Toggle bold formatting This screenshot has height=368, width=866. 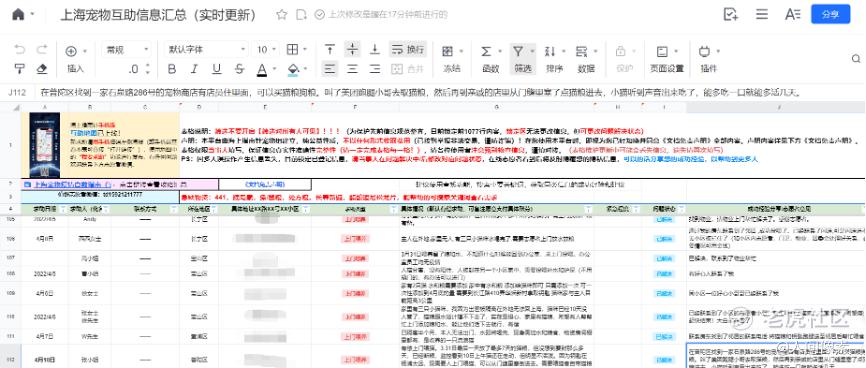(172, 69)
